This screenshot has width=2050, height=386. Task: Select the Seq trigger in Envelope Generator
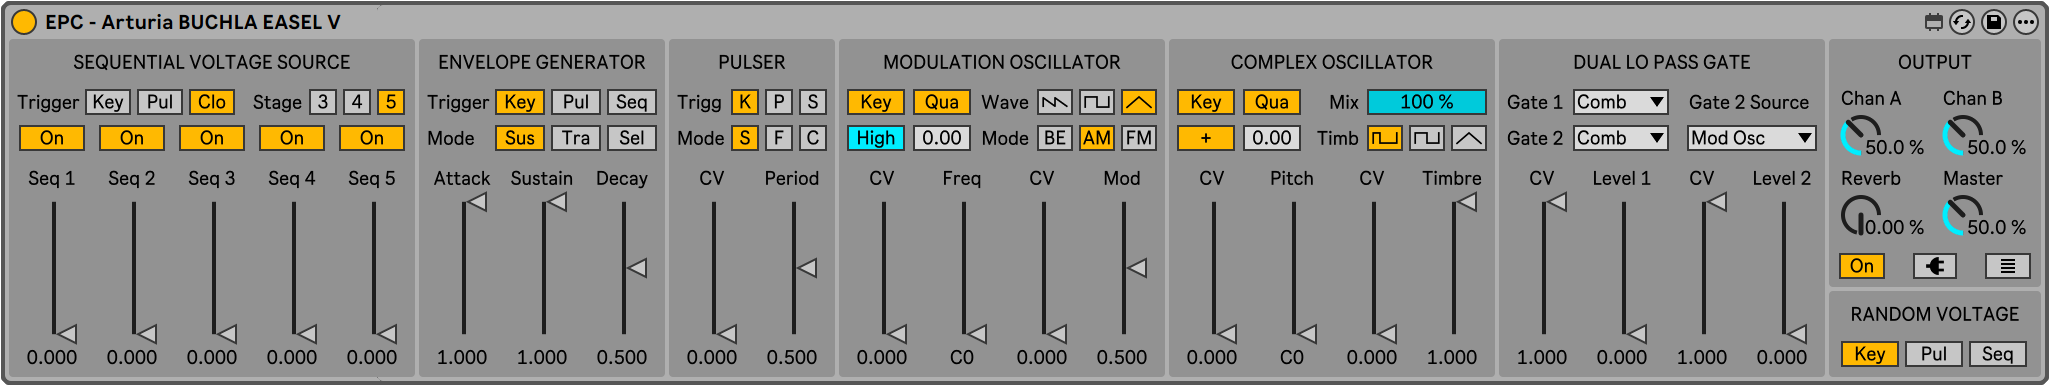click(x=632, y=102)
